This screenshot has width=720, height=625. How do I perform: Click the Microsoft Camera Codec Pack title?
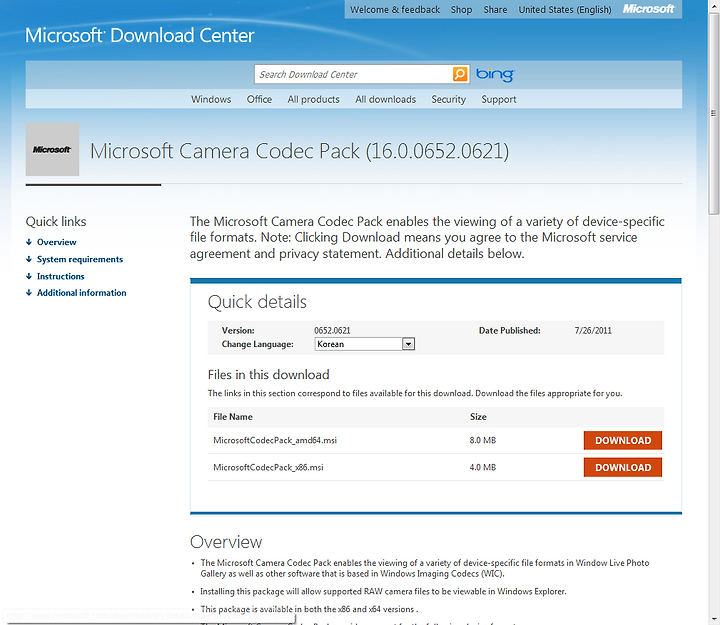pyautogui.click(x=299, y=151)
